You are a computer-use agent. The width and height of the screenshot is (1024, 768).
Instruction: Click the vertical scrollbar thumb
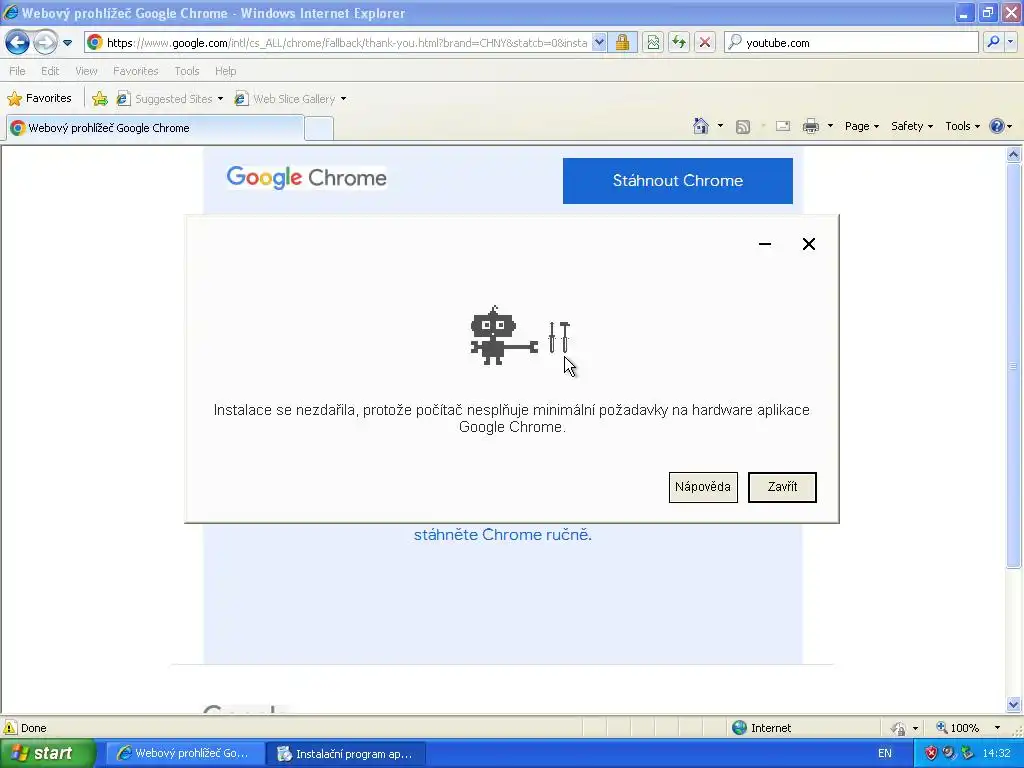(x=1013, y=366)
